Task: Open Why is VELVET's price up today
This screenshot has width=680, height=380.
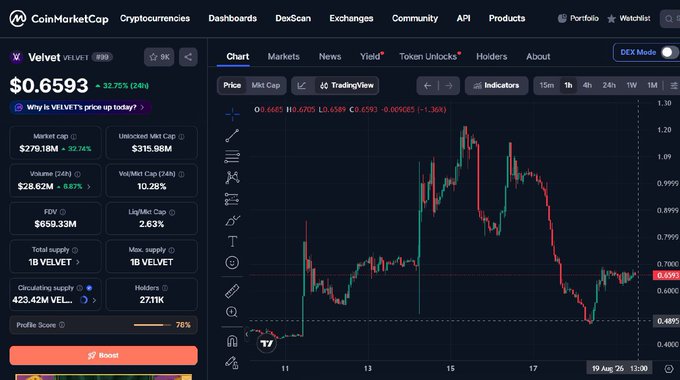Action: (81, 107)
